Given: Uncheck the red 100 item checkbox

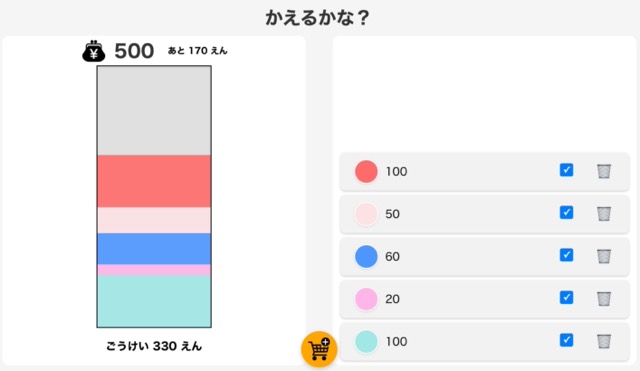Looking at the screenshot, I should [566, 170].
